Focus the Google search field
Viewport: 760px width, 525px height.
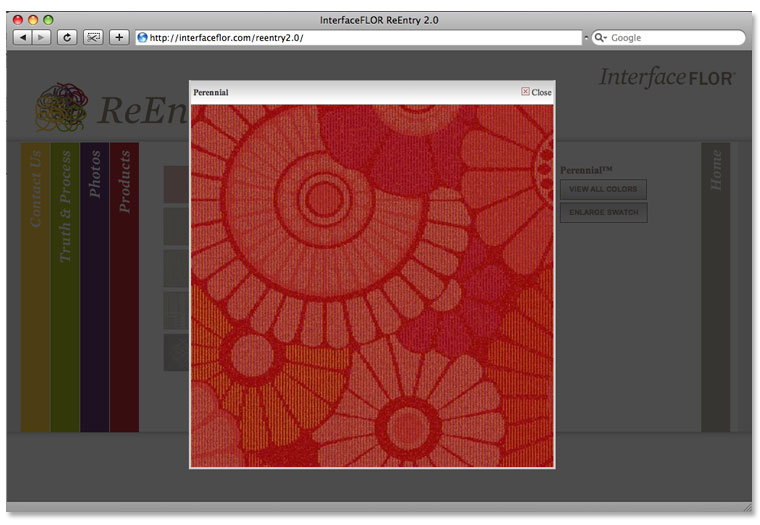(x=668, y=37)
